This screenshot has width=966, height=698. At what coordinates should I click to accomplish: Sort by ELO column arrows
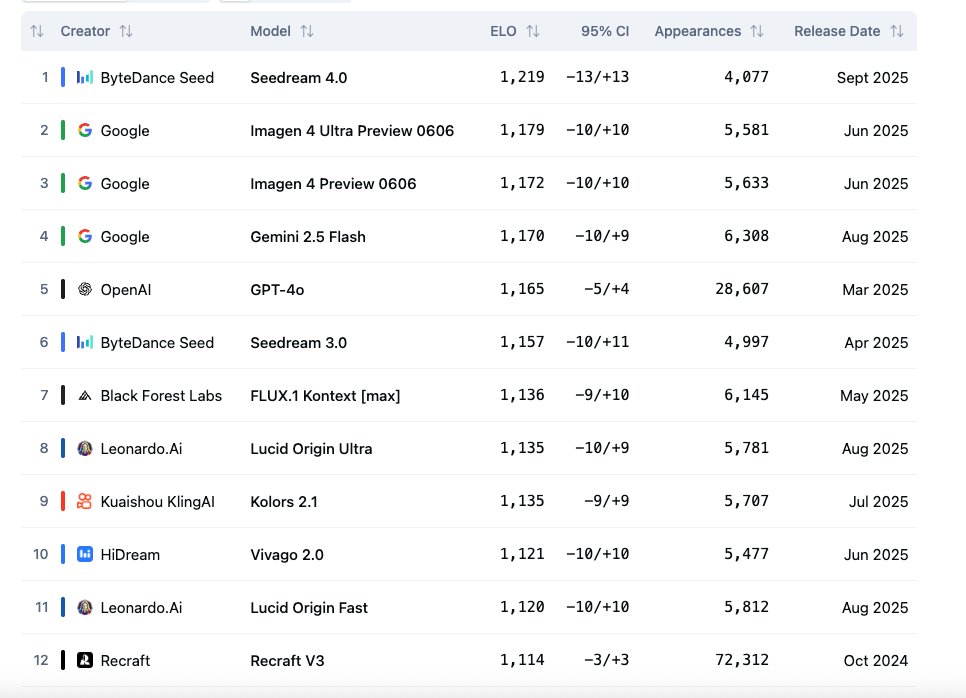coord(533,31)
